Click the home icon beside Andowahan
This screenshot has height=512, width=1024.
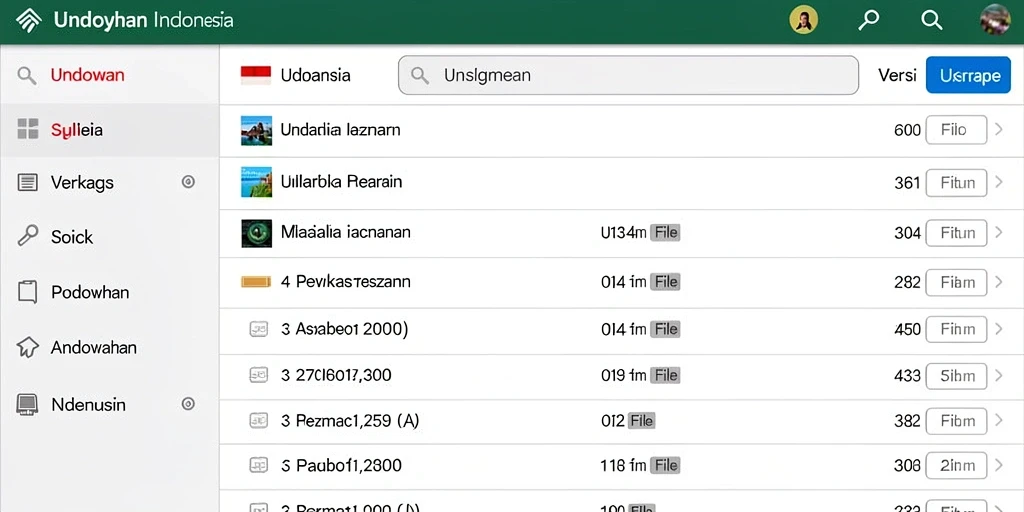27,347
